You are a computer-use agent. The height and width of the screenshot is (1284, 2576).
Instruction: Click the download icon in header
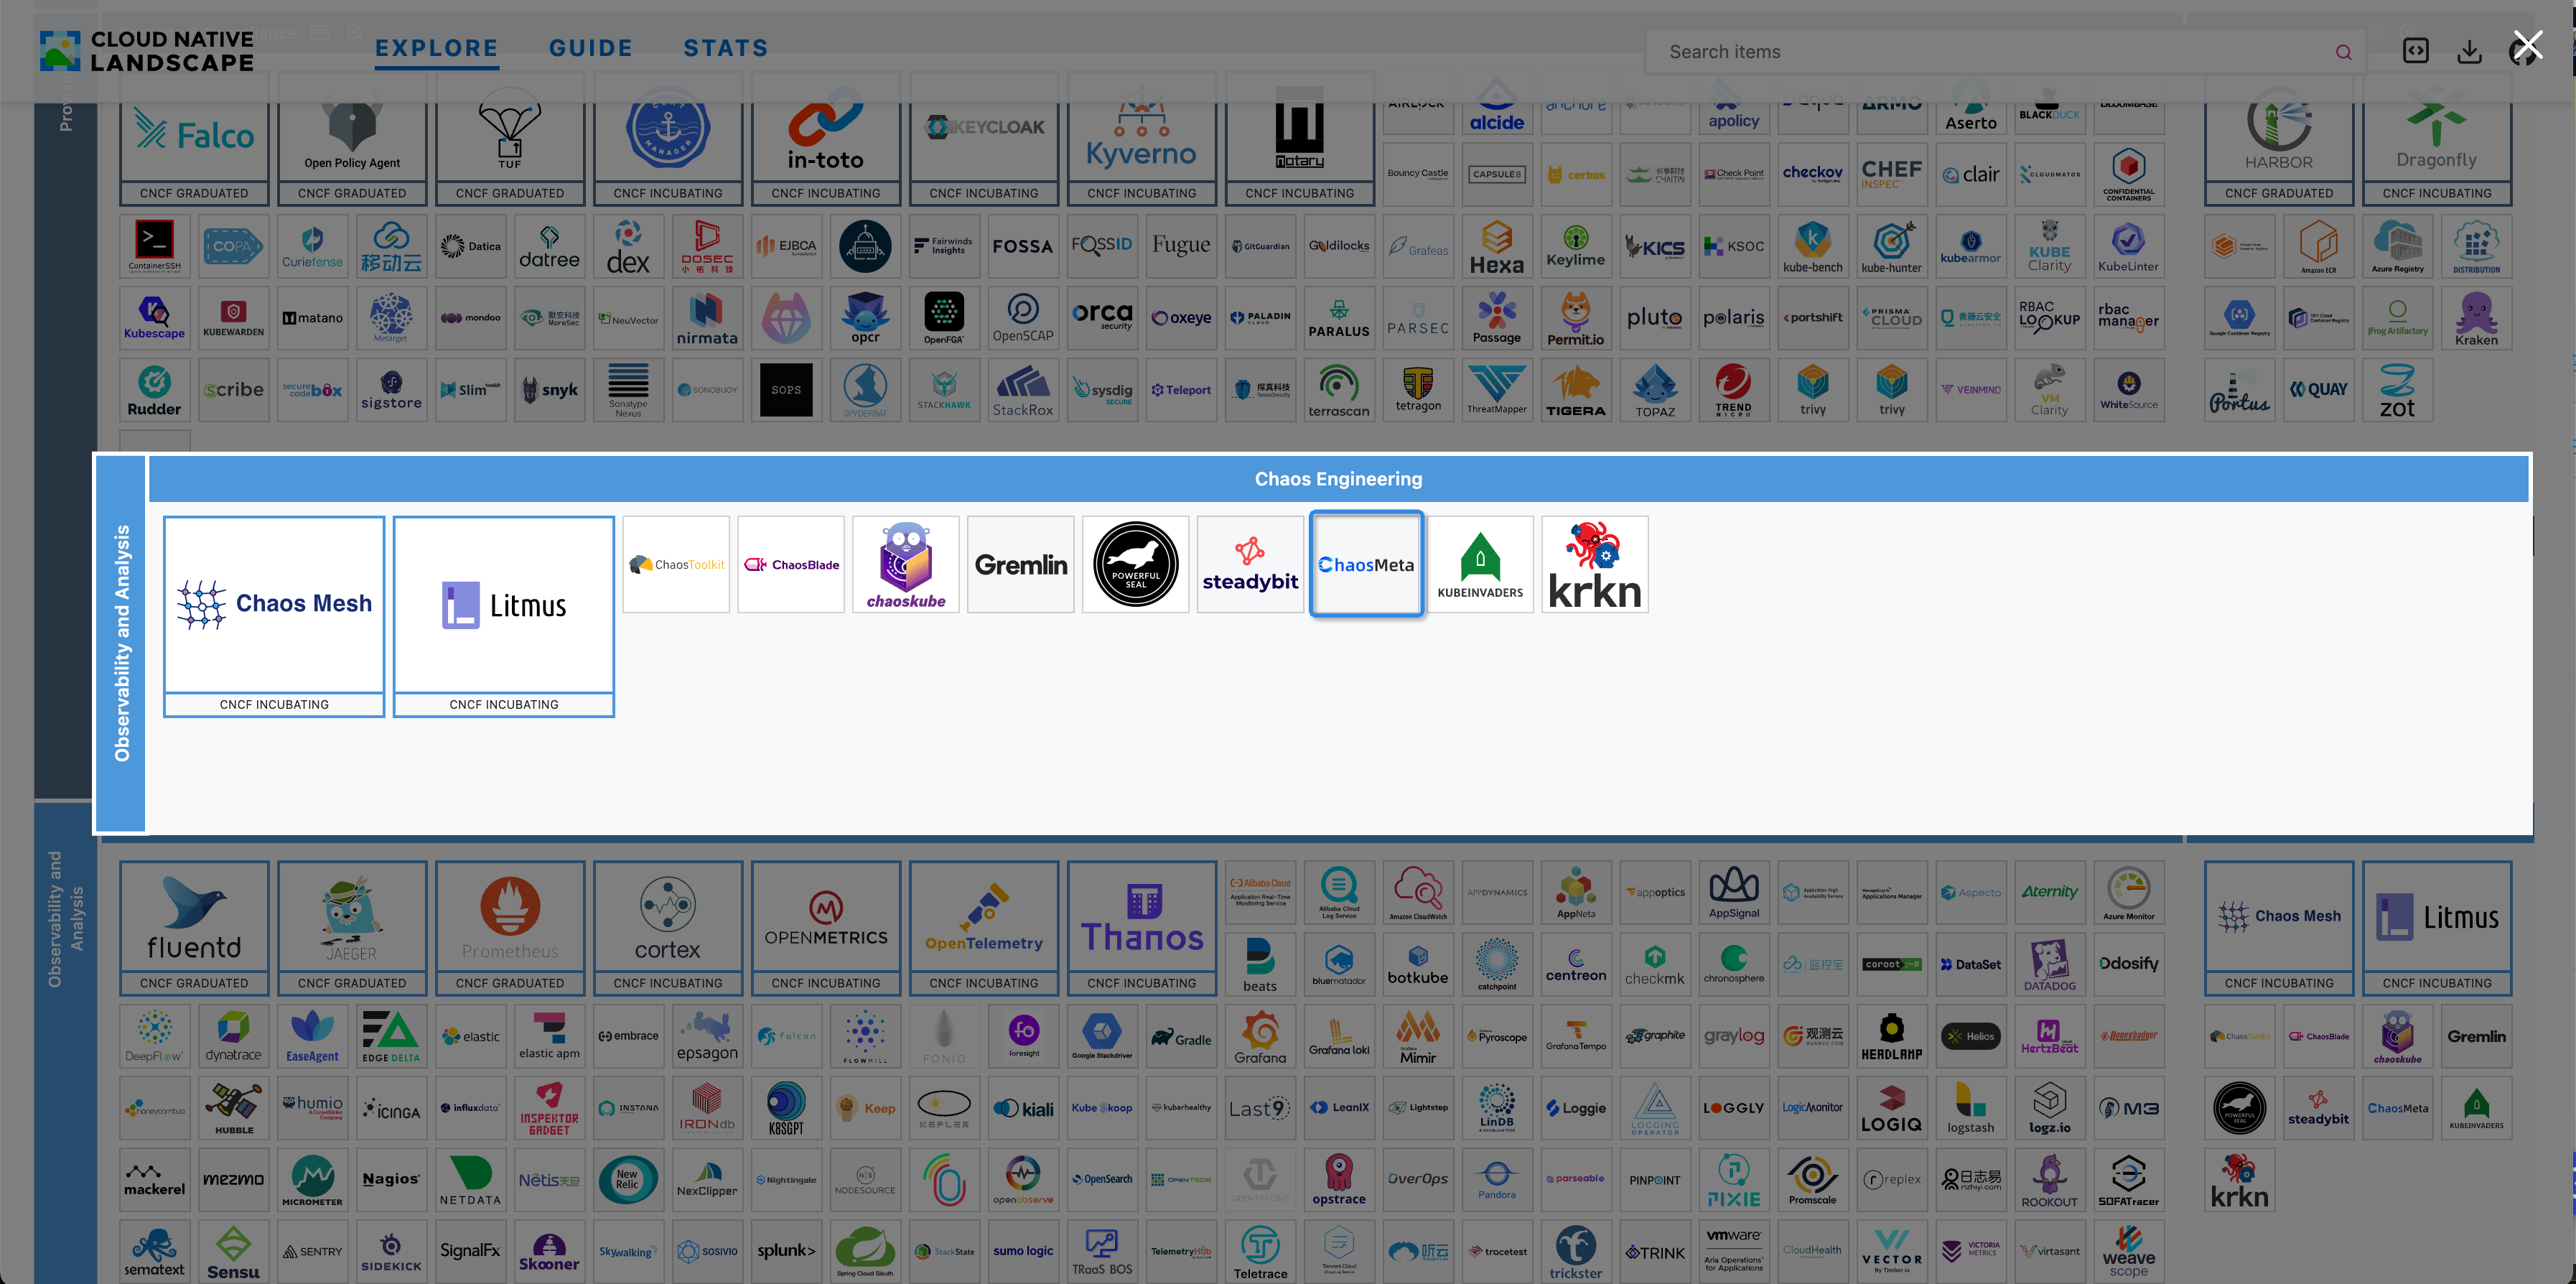pyautogui.click(x=2469, y=51)
